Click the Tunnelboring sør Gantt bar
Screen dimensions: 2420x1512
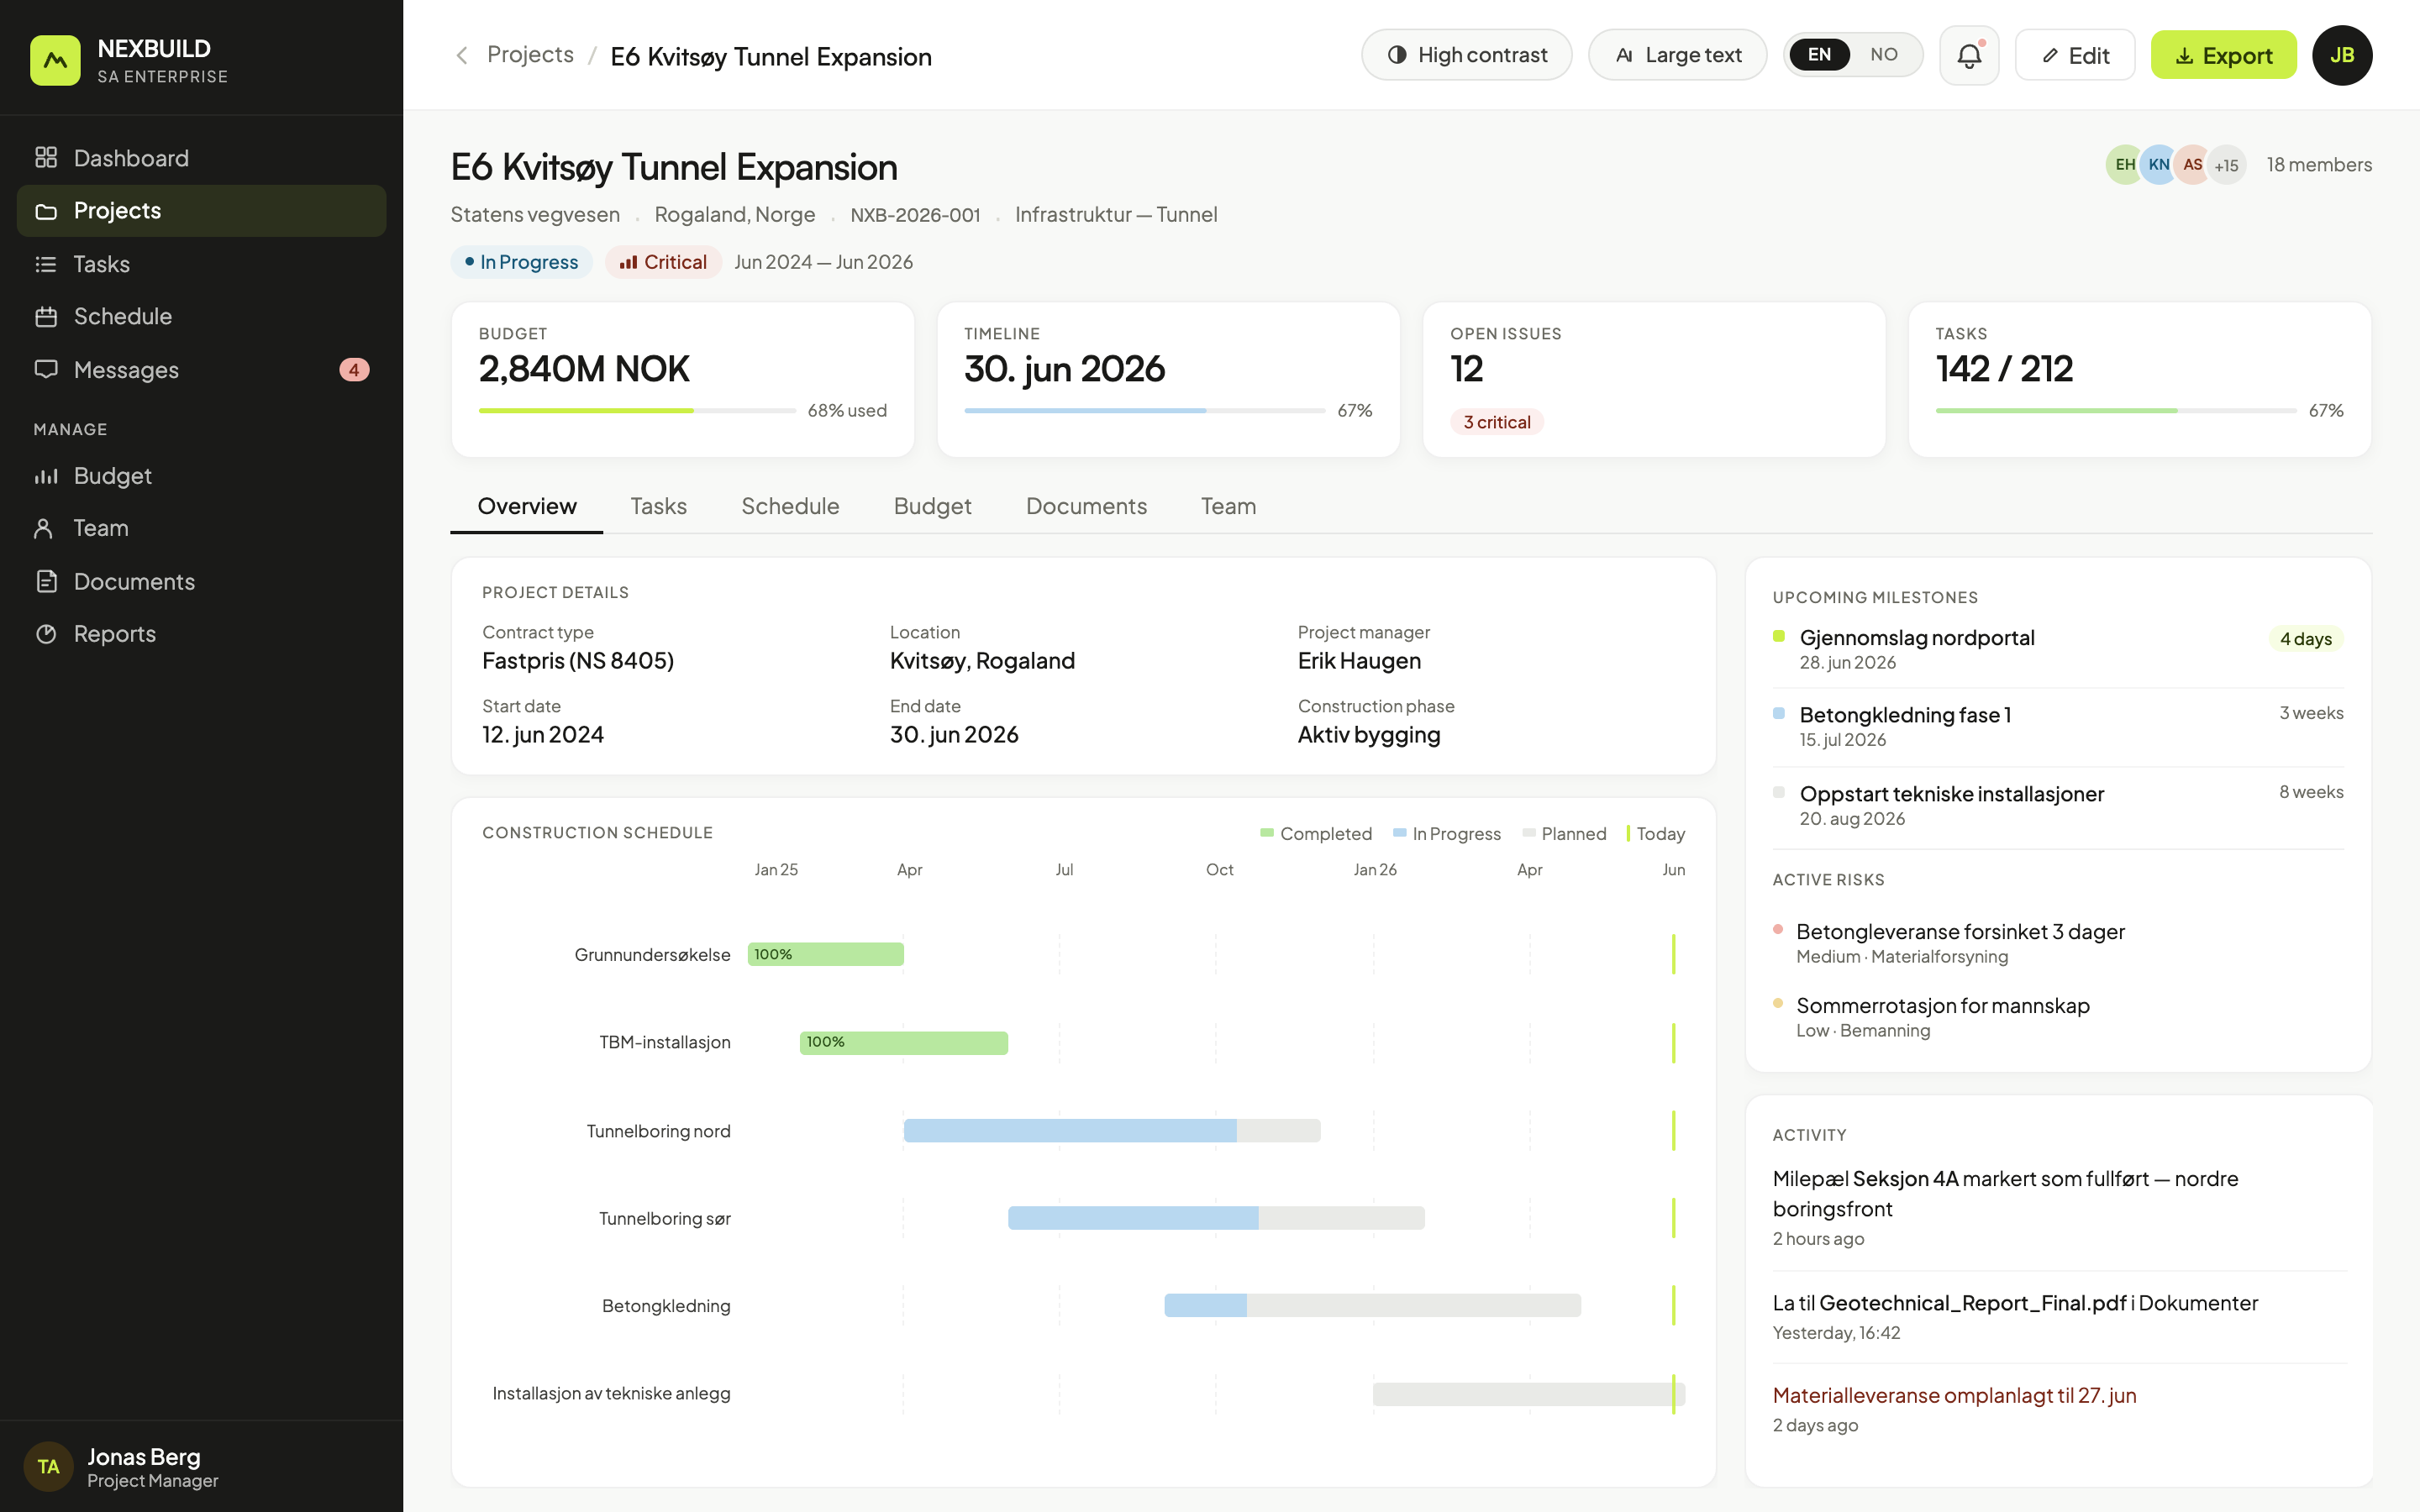[1216, 1218]
